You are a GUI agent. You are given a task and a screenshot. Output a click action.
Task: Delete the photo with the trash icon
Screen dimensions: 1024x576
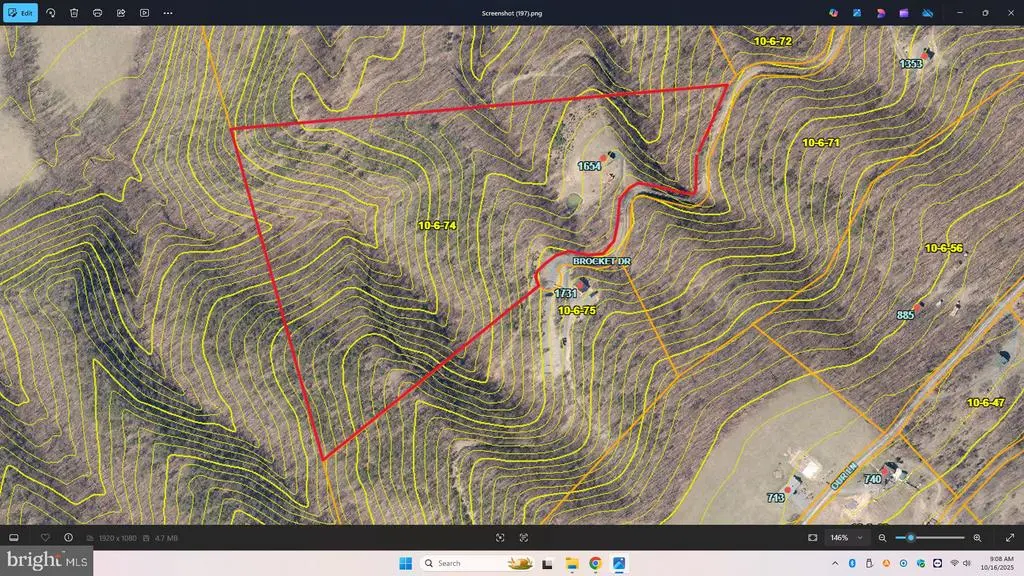[73, 13]
